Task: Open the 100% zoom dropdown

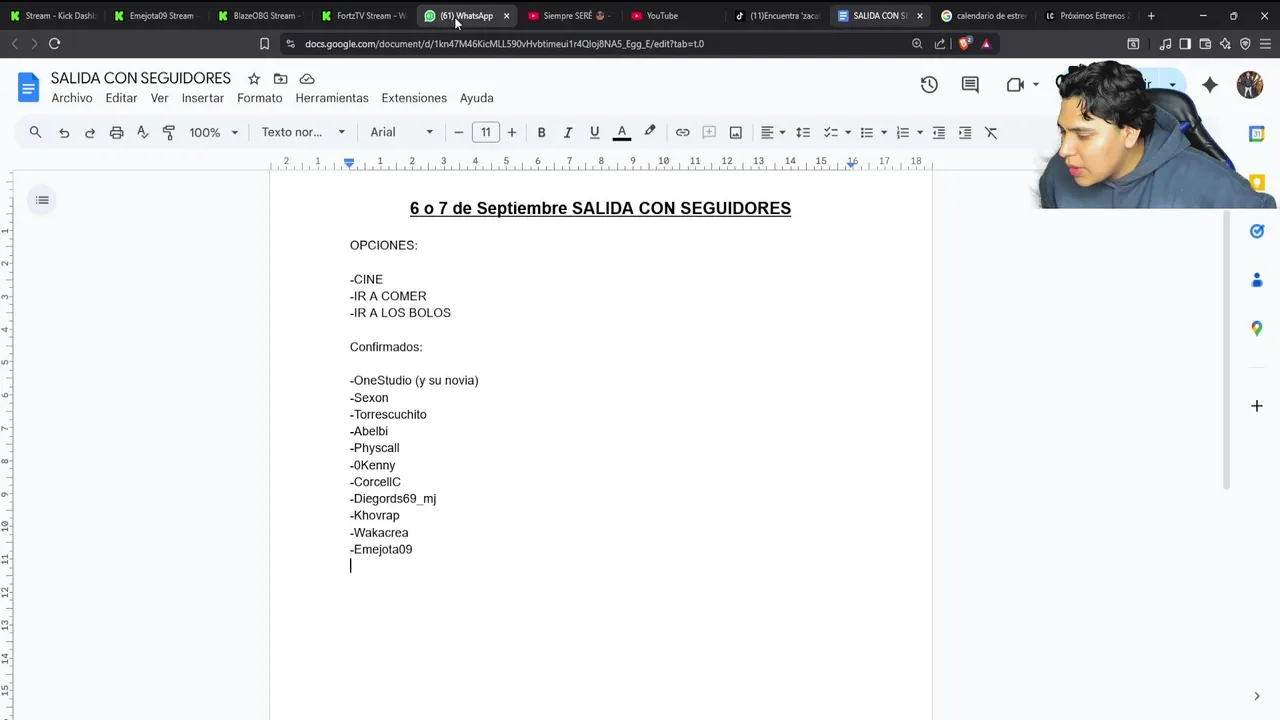Action: click(214, 132)
